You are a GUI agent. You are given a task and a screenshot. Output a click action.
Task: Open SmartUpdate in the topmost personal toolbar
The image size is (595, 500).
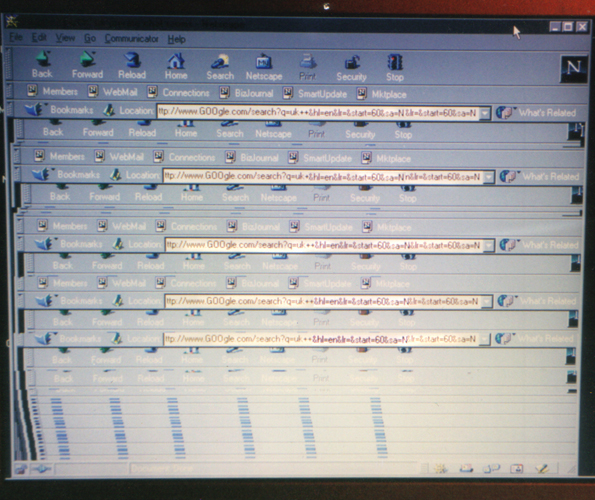(315, 94)
